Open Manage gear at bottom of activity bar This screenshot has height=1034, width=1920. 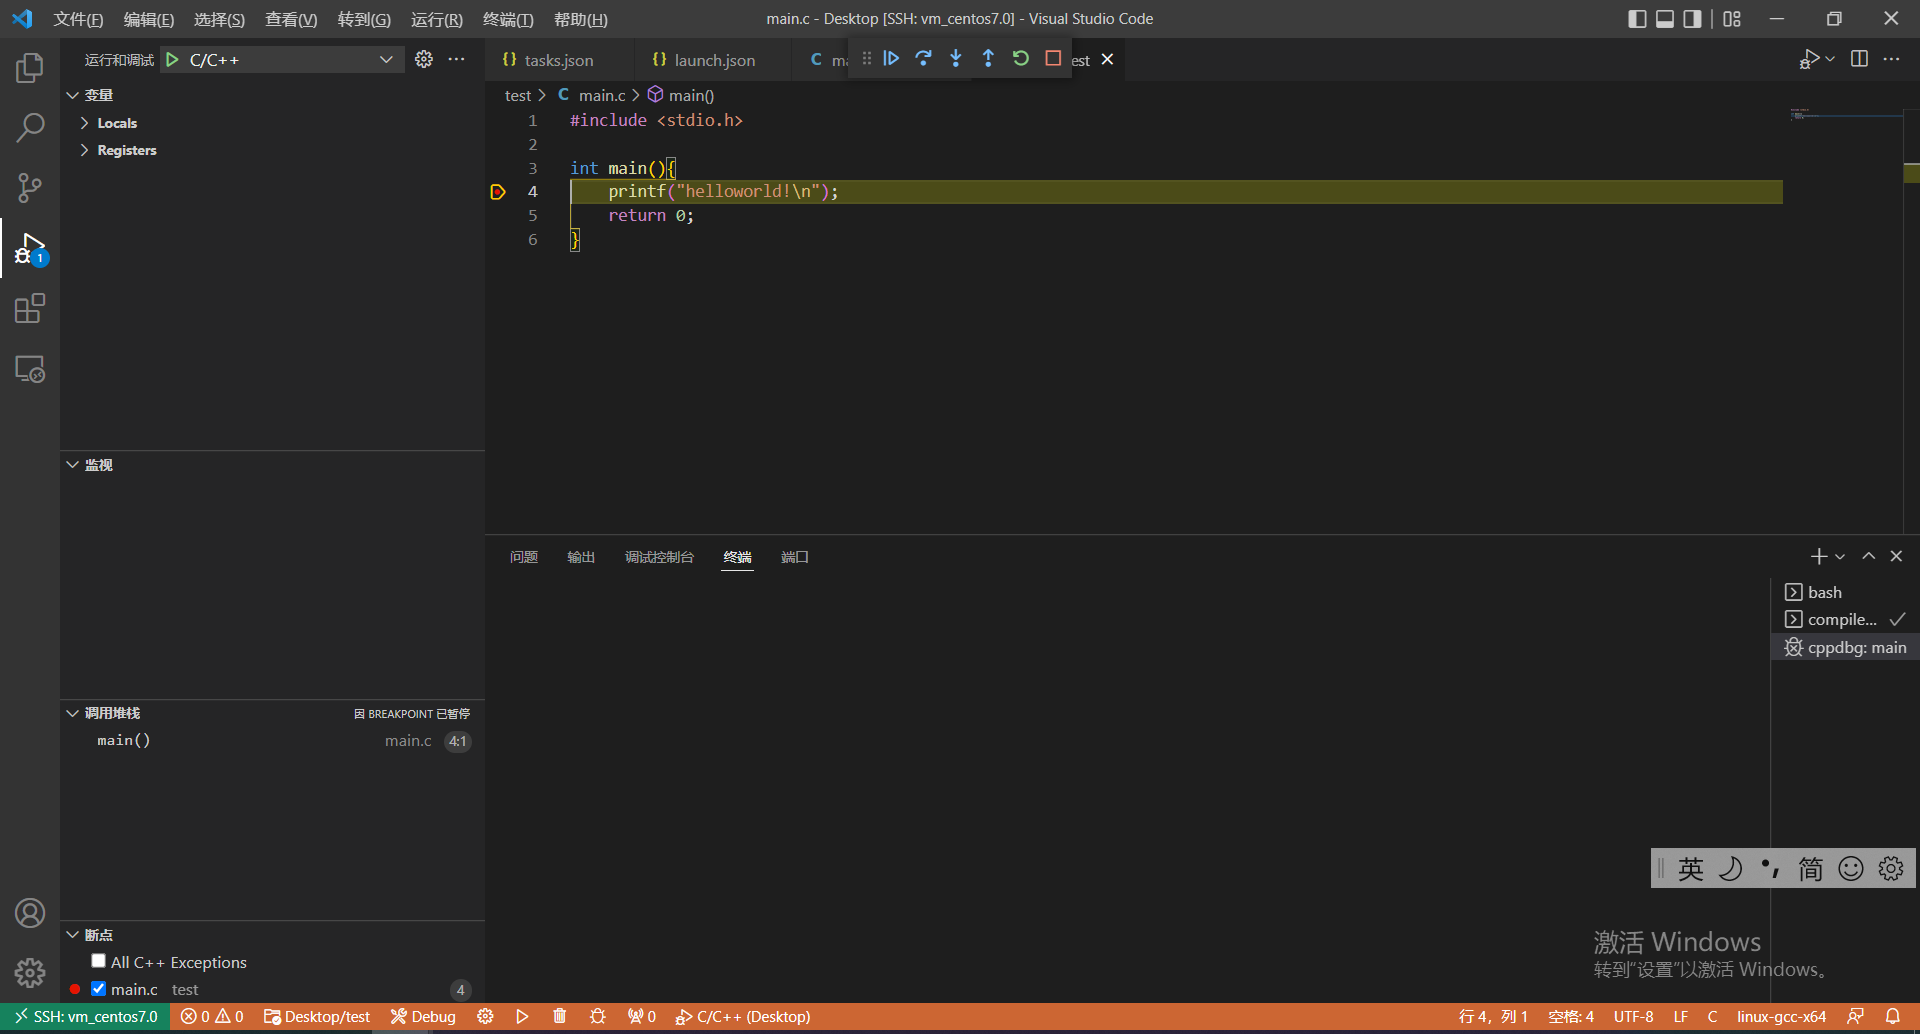tap(30, 973)
